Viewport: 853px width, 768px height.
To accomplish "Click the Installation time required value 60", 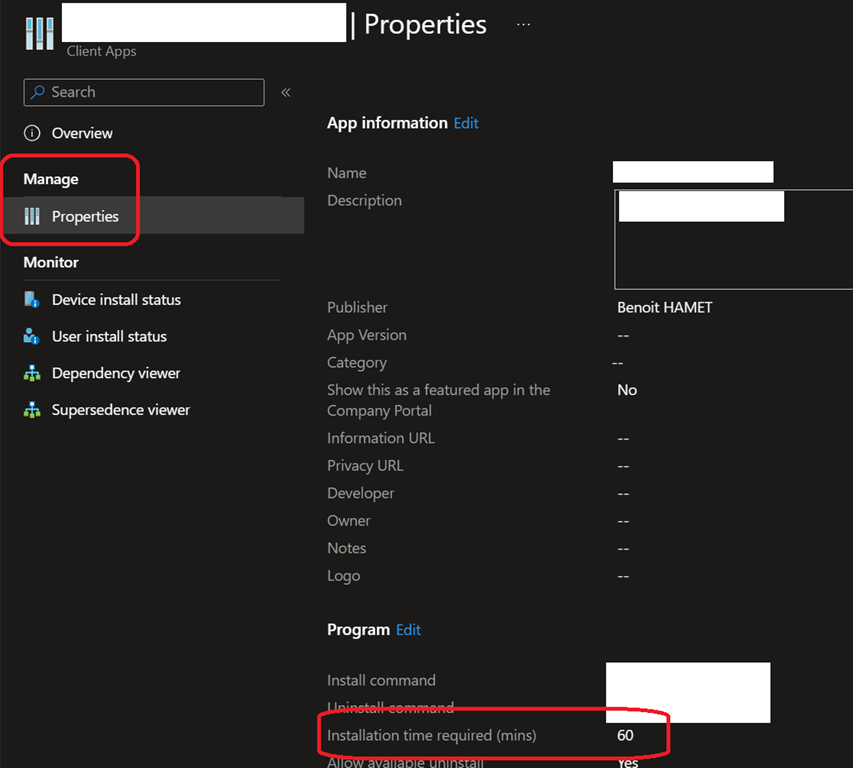I will pos(625,735).
